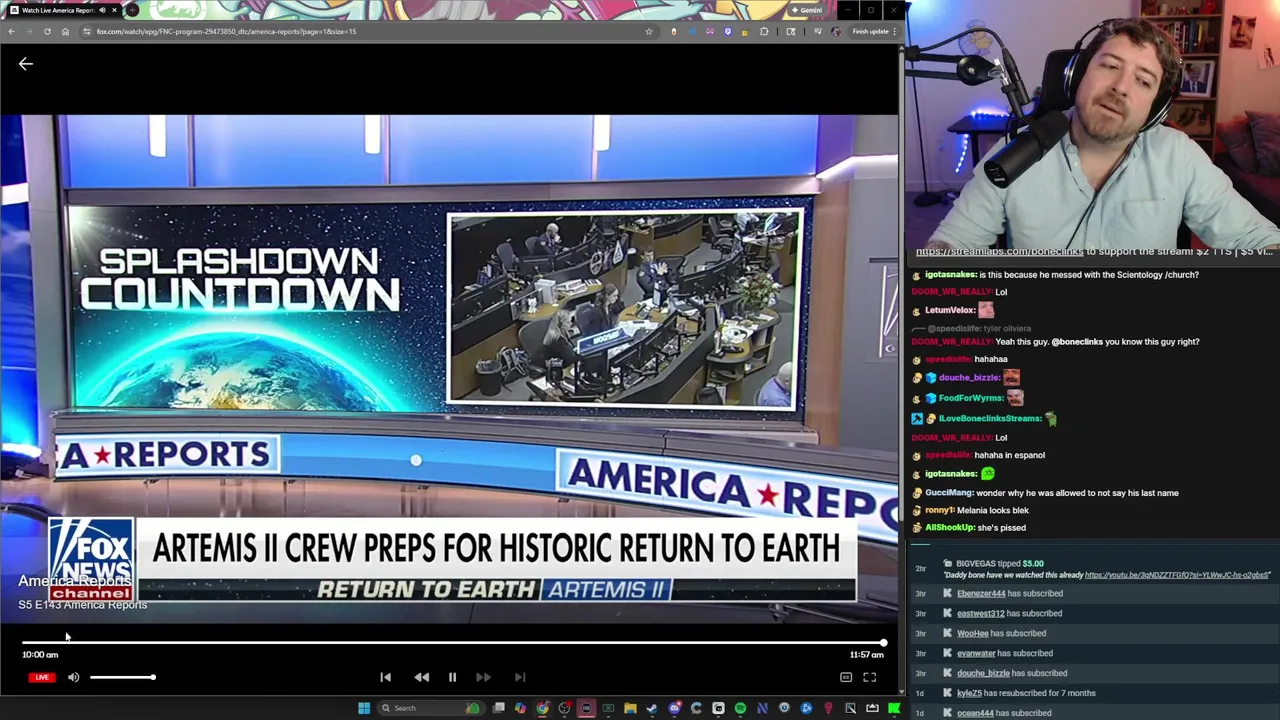Click the streamer webcam feed
This screenshot has height=720, width=1280.
pos(1092,122)
